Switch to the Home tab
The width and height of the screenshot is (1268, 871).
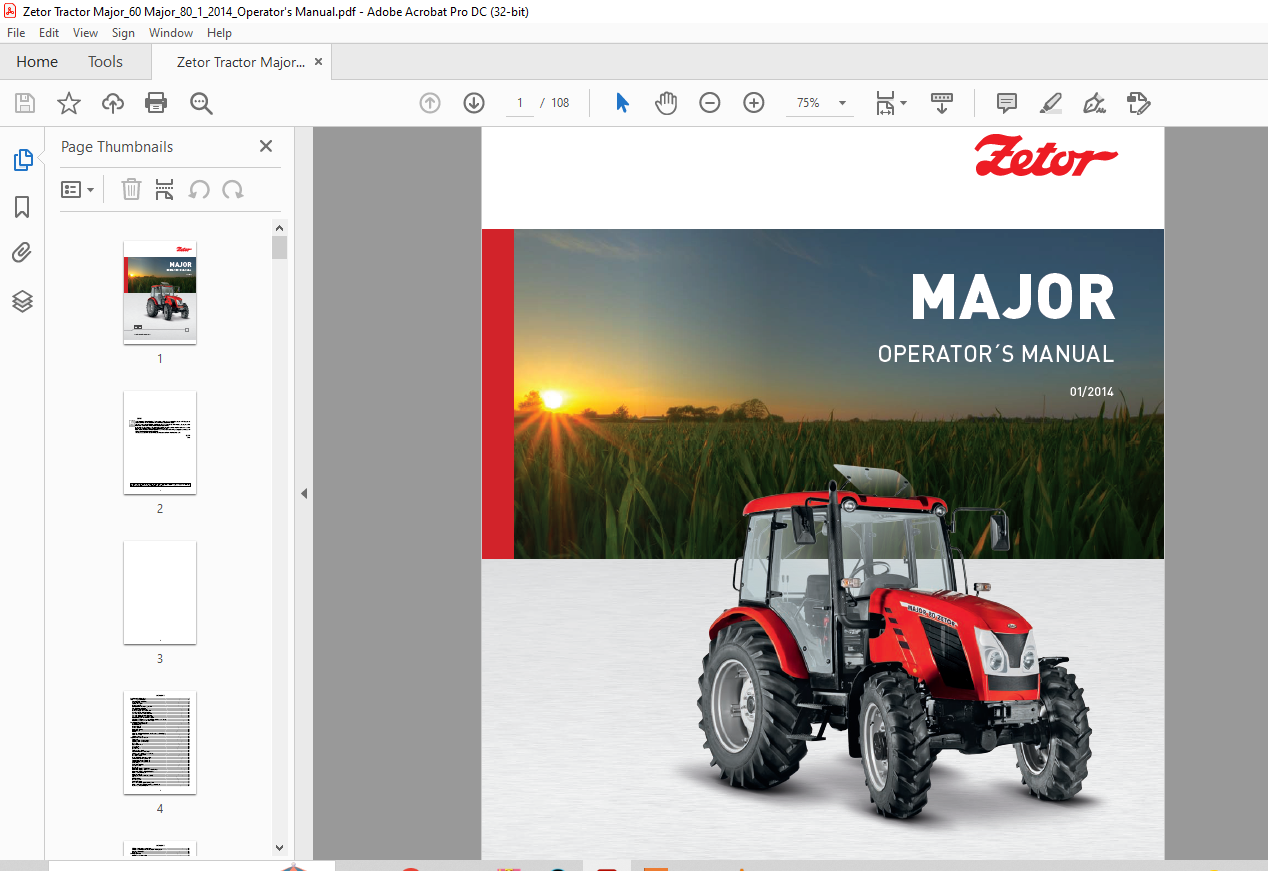pyautogui.click(x=37, y=62)
